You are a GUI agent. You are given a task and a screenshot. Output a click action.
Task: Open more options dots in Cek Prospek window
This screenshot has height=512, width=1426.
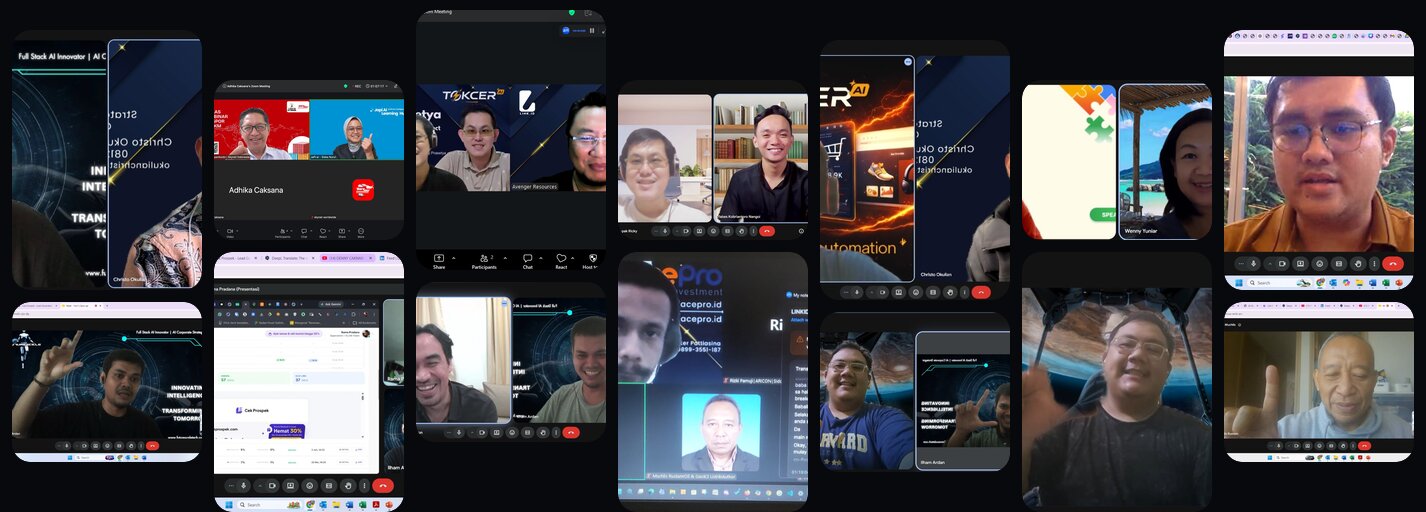tap(365, 486)
